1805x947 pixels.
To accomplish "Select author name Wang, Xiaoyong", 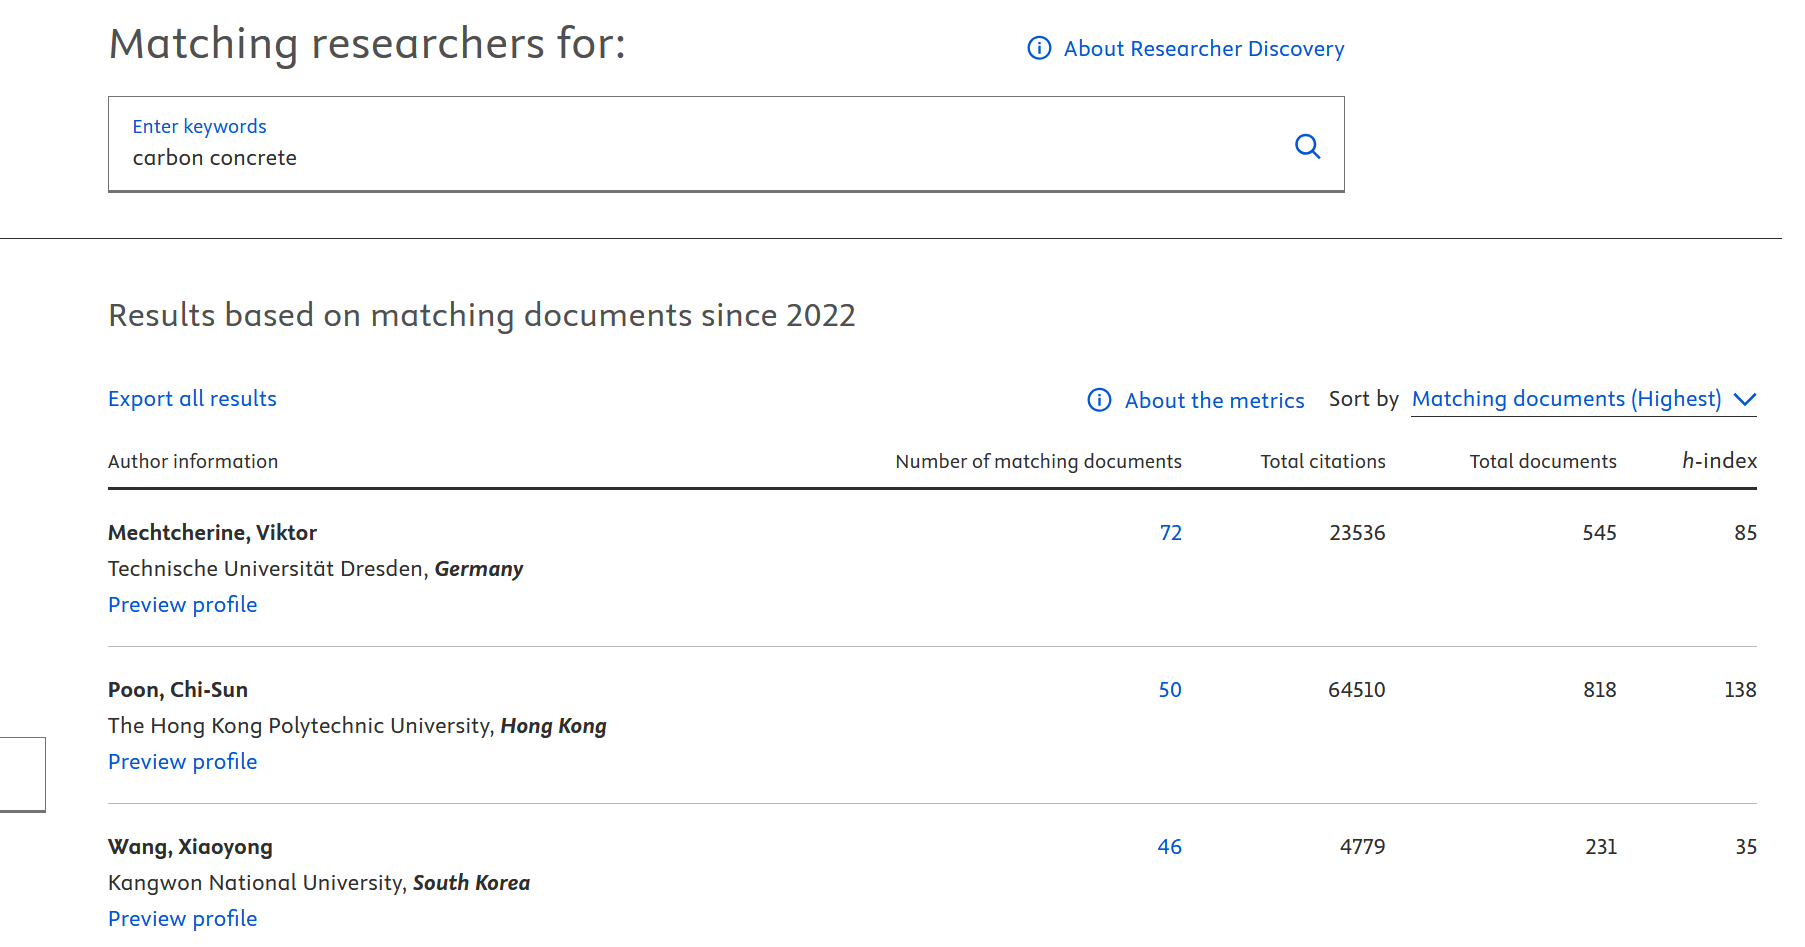I will pos(190,846).
